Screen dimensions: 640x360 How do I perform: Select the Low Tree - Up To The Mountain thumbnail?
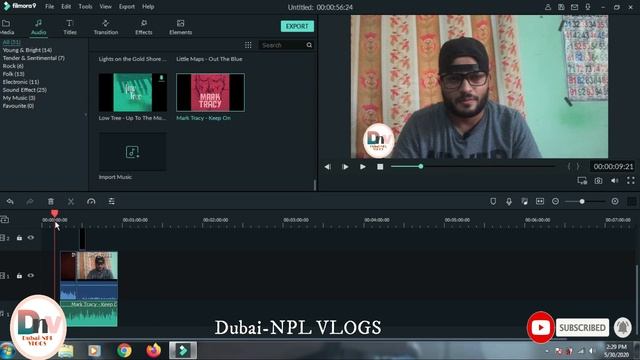point(133,92)
